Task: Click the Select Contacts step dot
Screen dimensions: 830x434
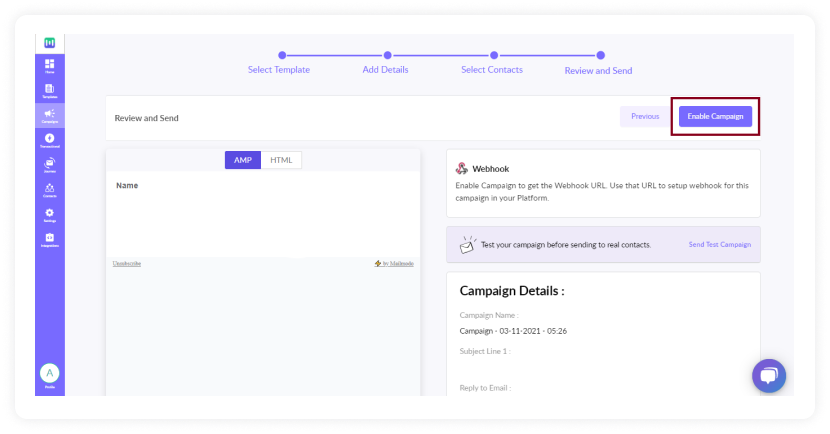Action: point(494,55)
